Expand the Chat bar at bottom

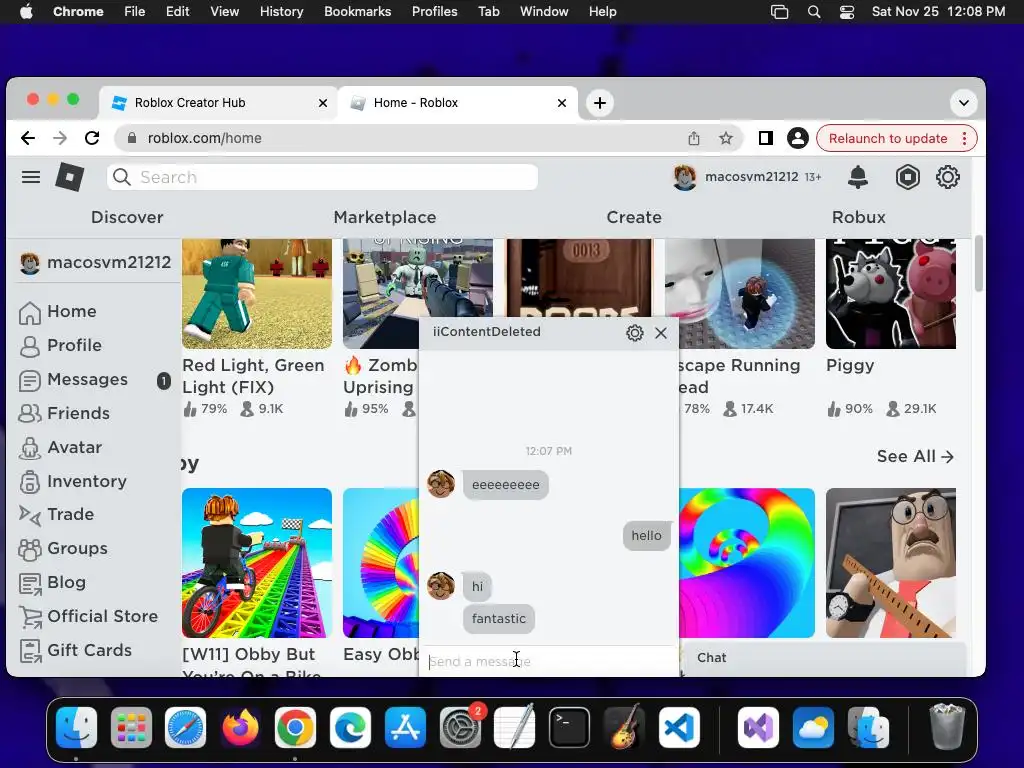pyautogui.click(x=823, y=658)
